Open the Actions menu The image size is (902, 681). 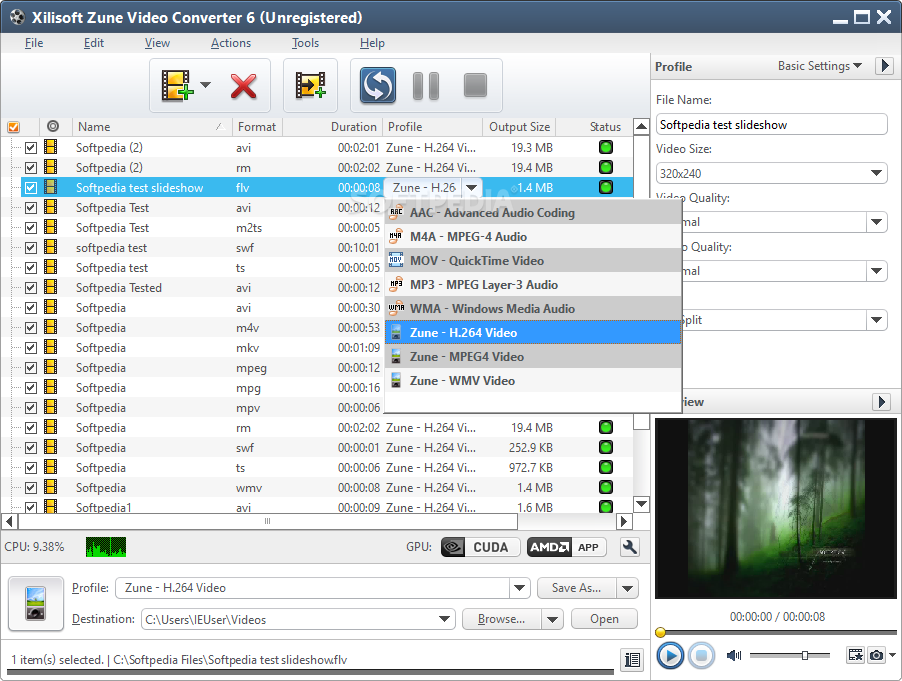point(231,43)
